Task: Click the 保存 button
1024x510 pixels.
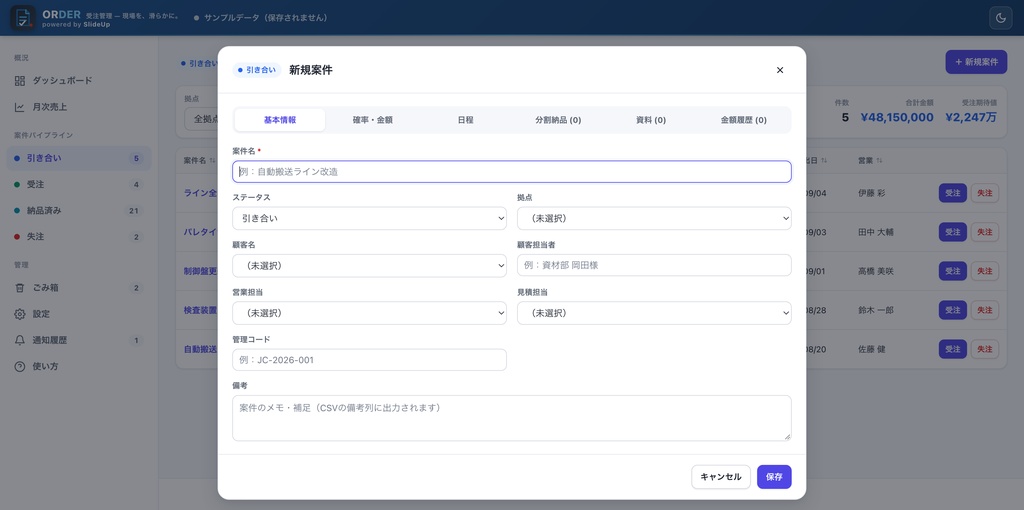Action: tap(775, 477)
